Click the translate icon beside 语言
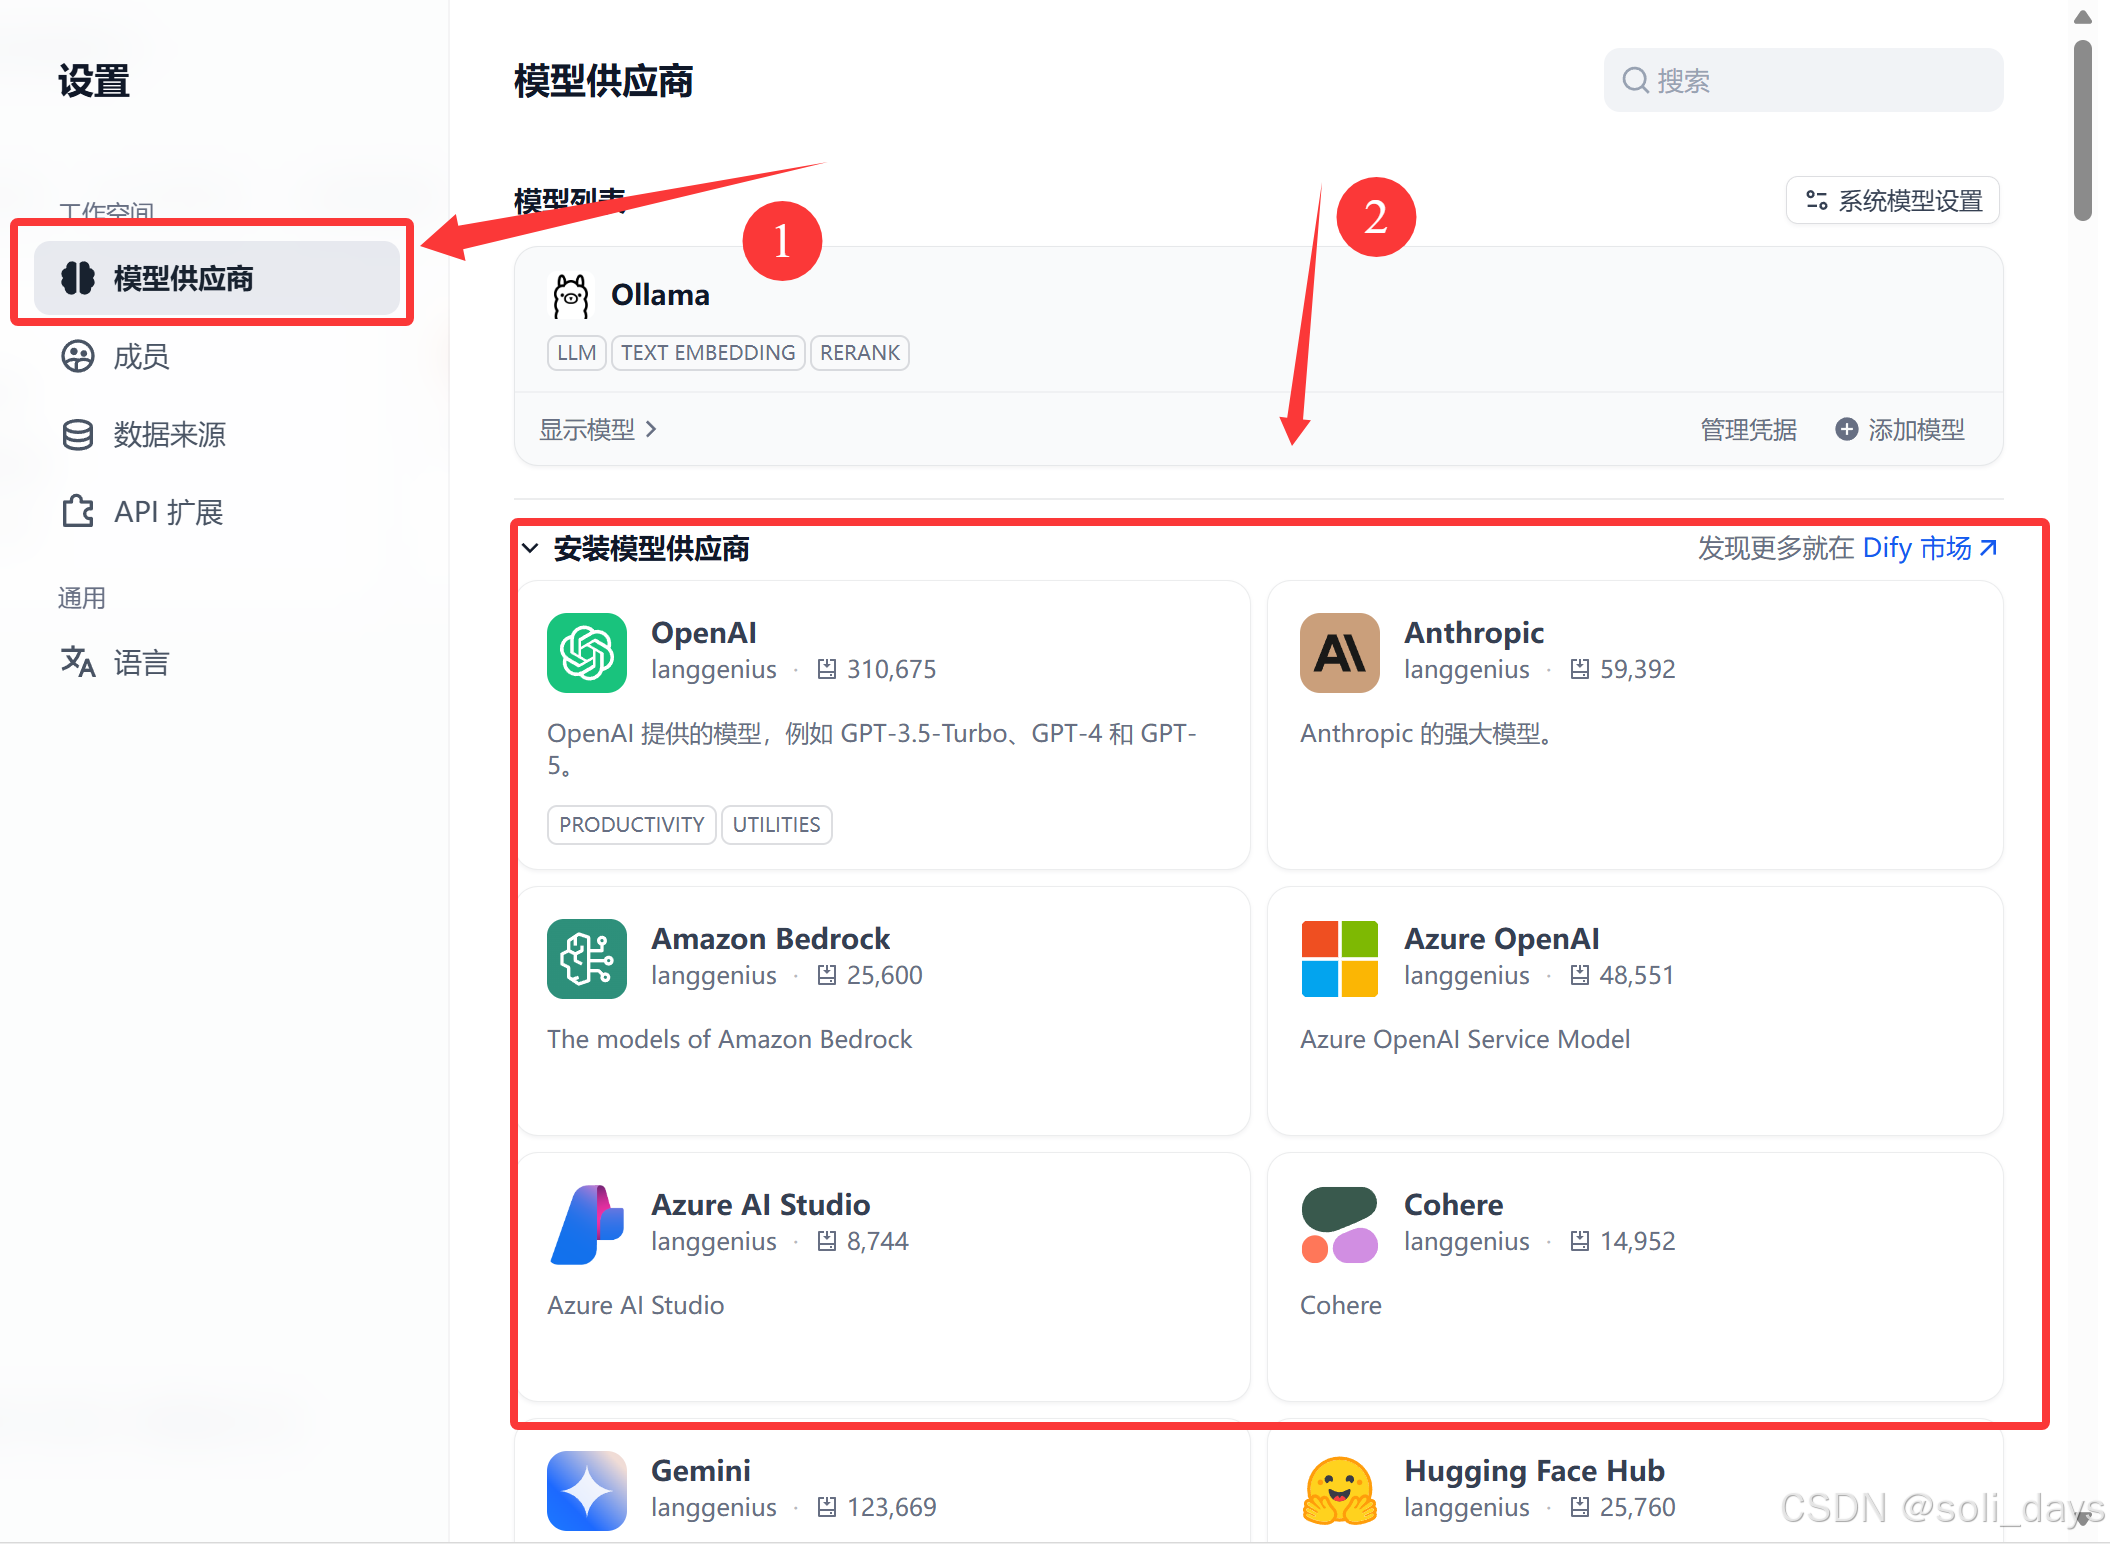The width and height of the screenshot is (2110, 1544). 78,662
